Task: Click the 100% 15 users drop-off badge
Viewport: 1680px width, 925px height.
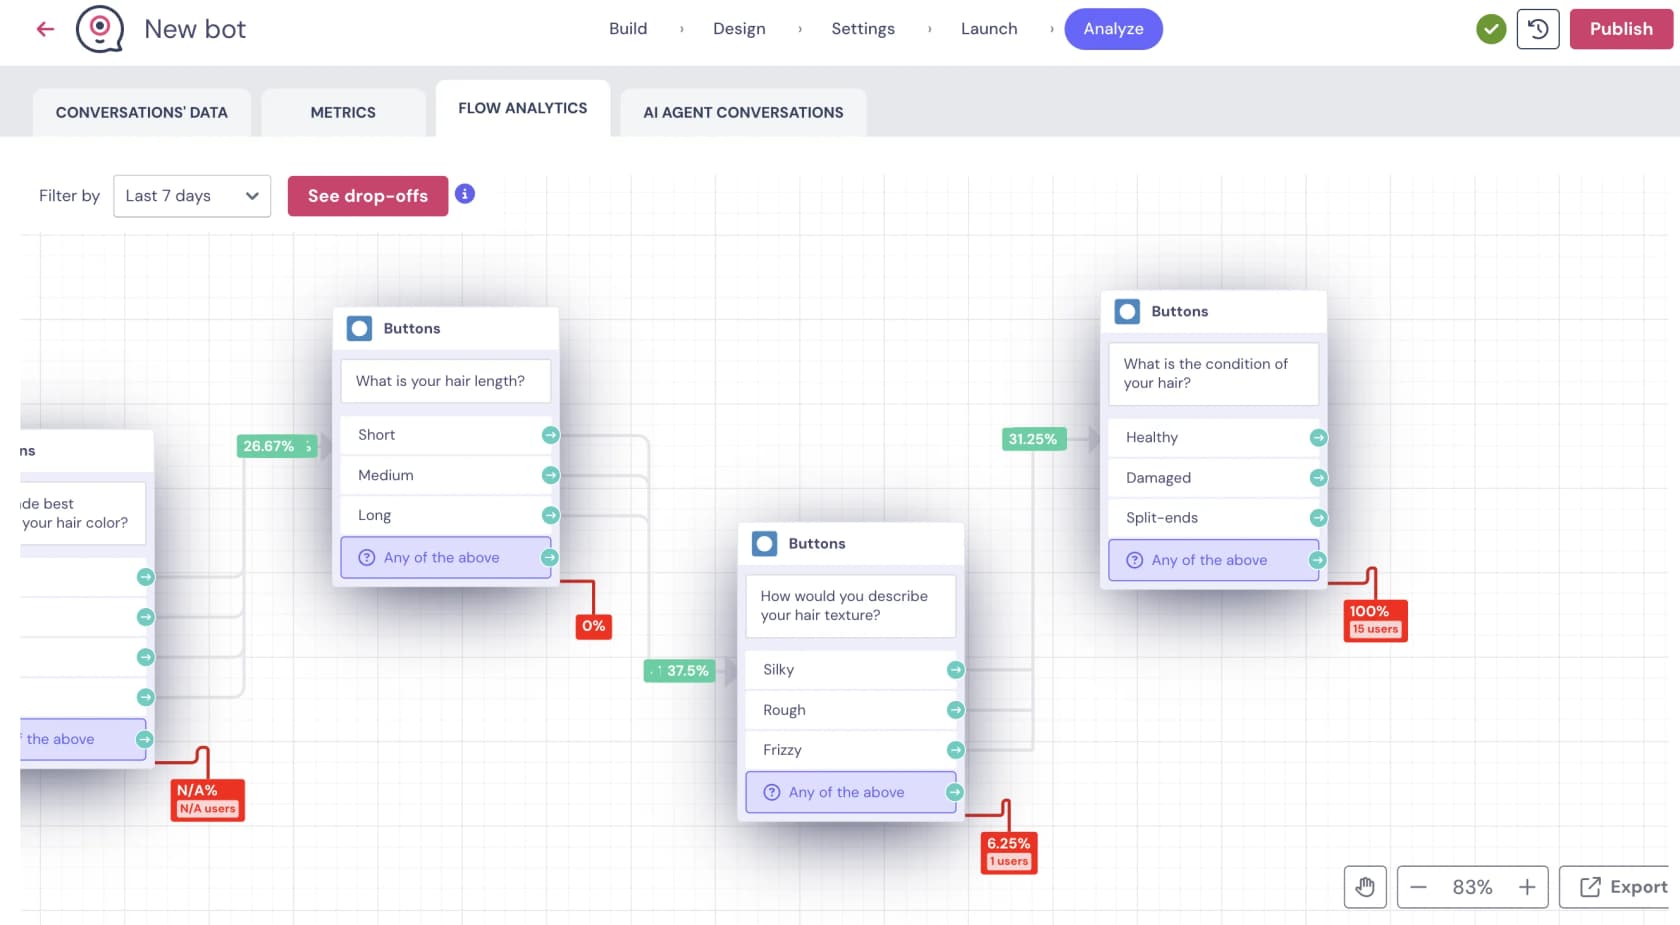Action: pyautogui.click(x=1375, y=620)
